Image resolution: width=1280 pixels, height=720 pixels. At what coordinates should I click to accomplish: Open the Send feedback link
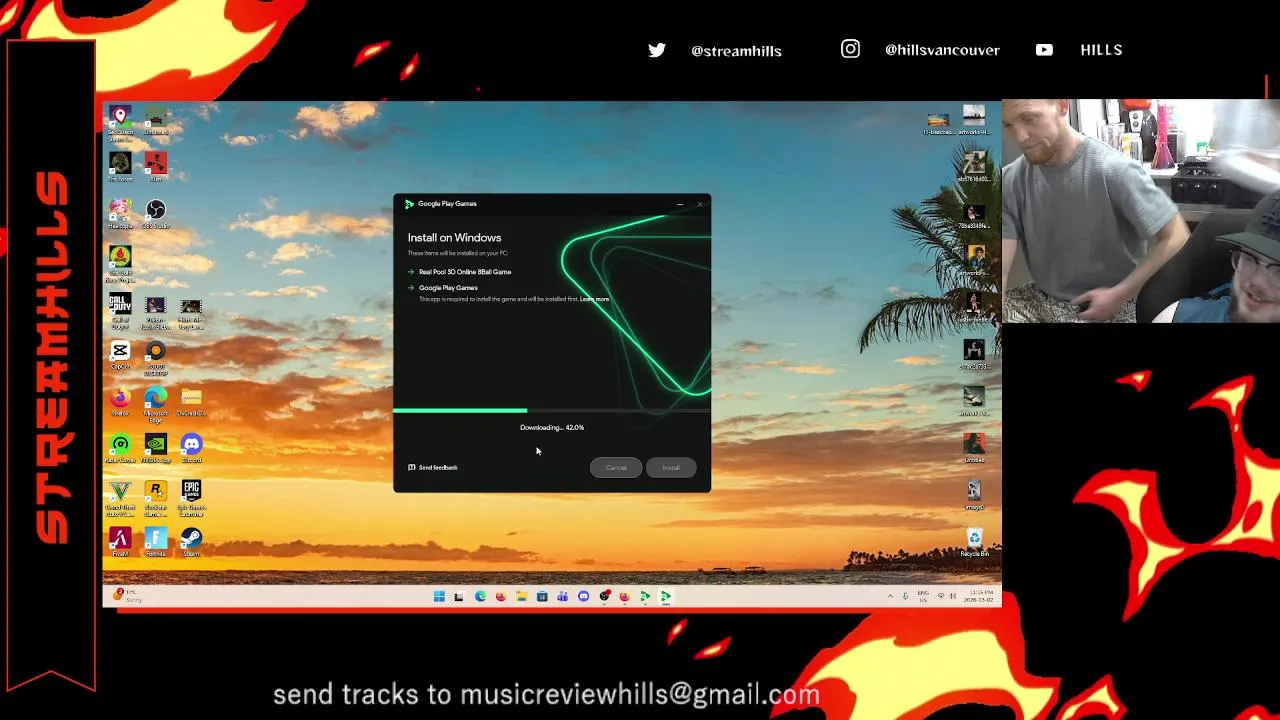tap(433, 467)
